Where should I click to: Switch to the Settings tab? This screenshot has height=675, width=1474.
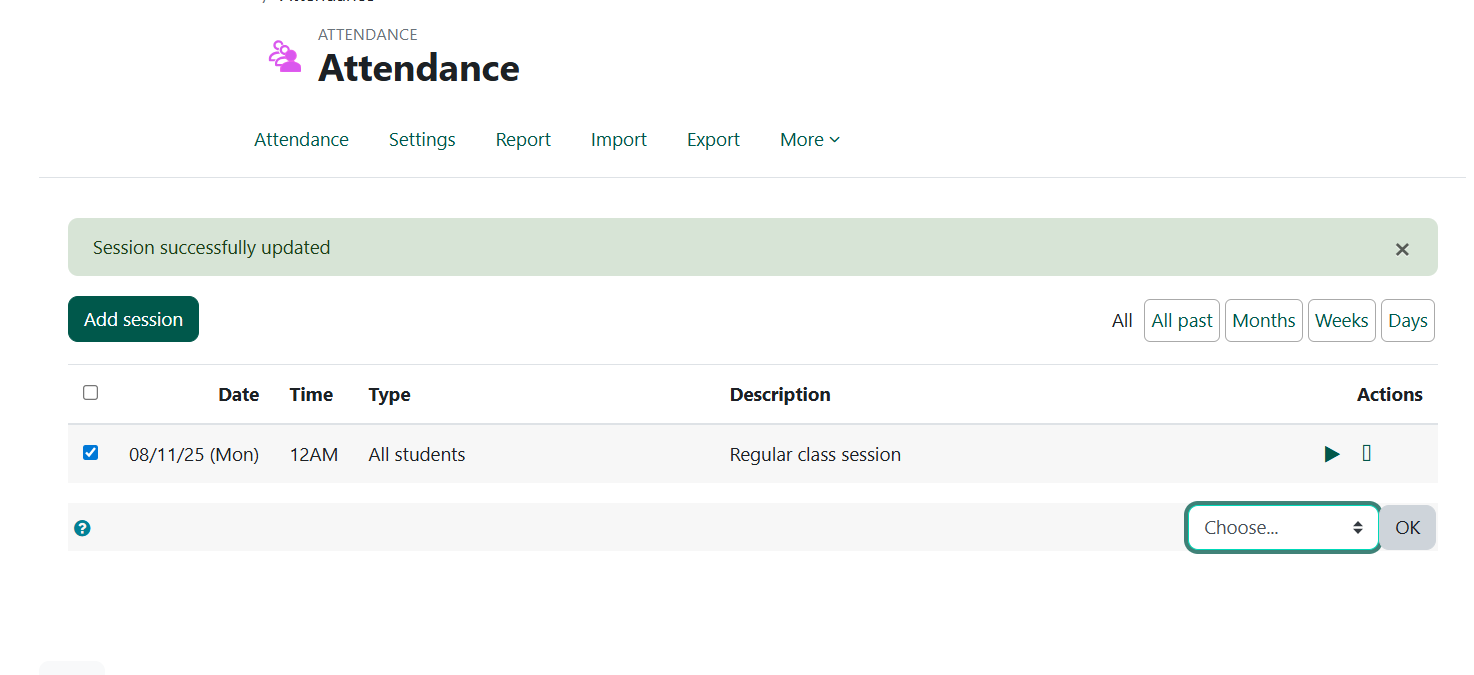pyautogui.click(x=422, y=140)
